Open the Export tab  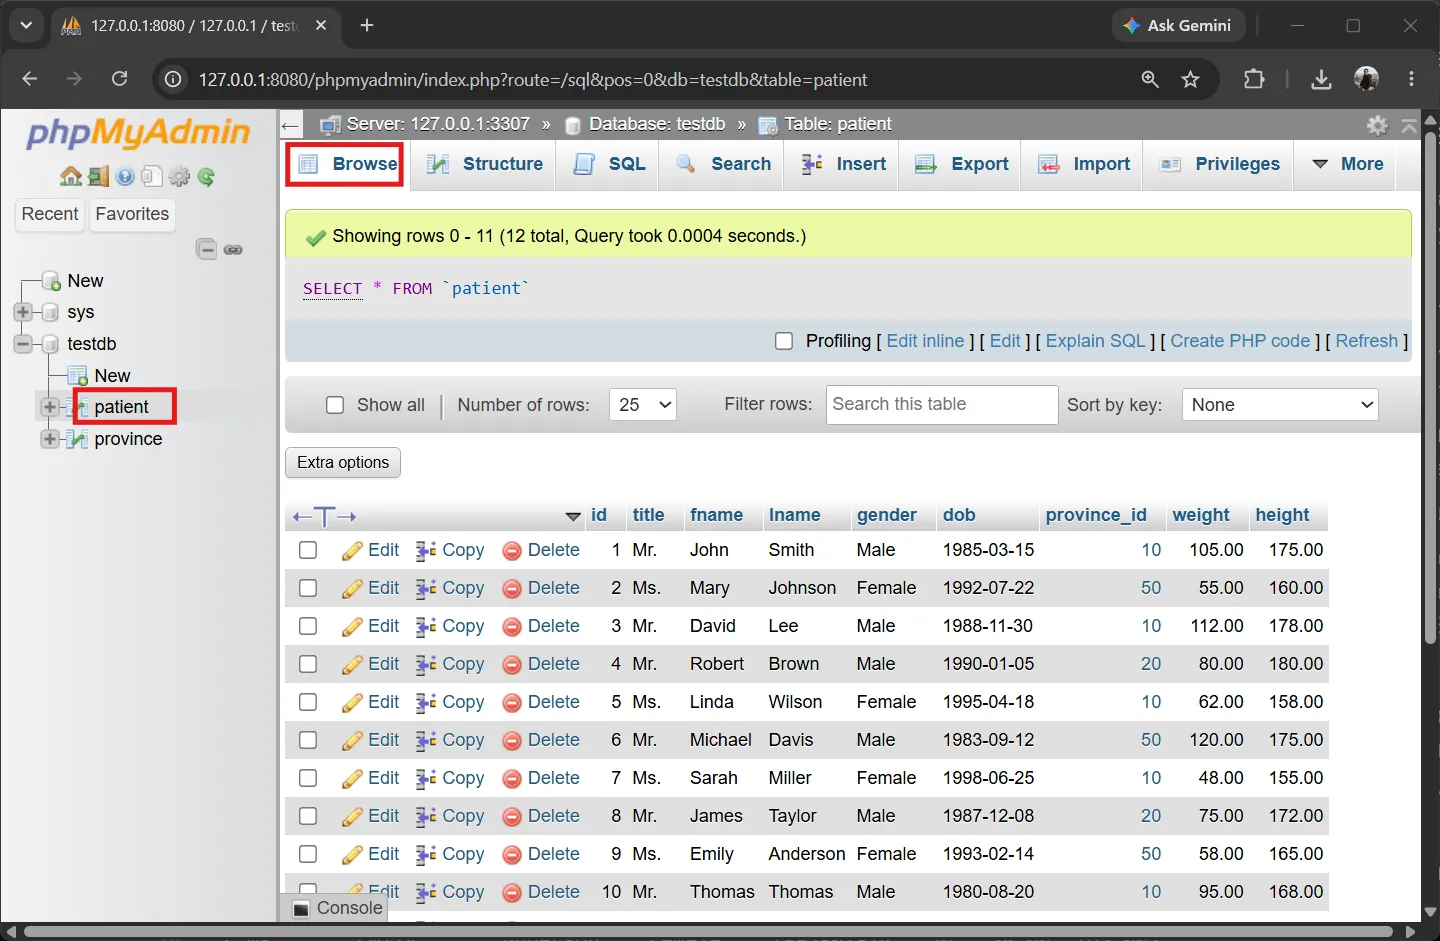(x=962, y=164)
